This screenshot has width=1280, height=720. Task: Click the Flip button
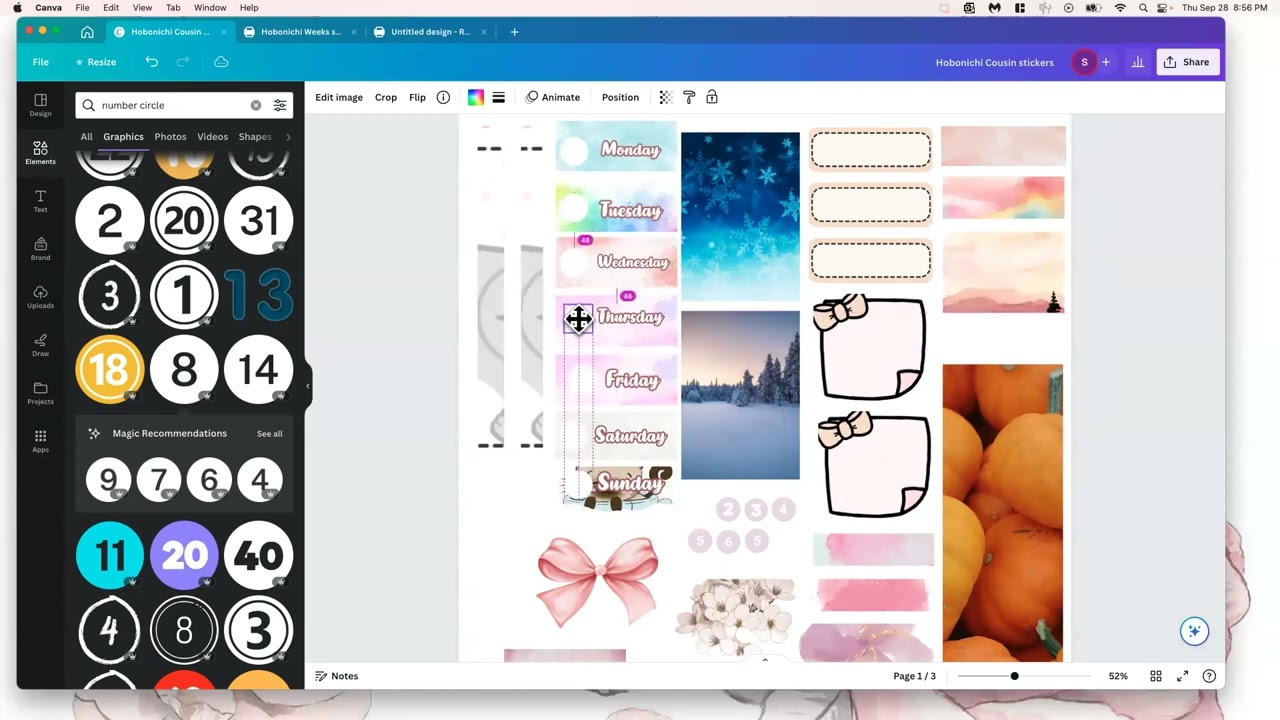coord(417,97)
